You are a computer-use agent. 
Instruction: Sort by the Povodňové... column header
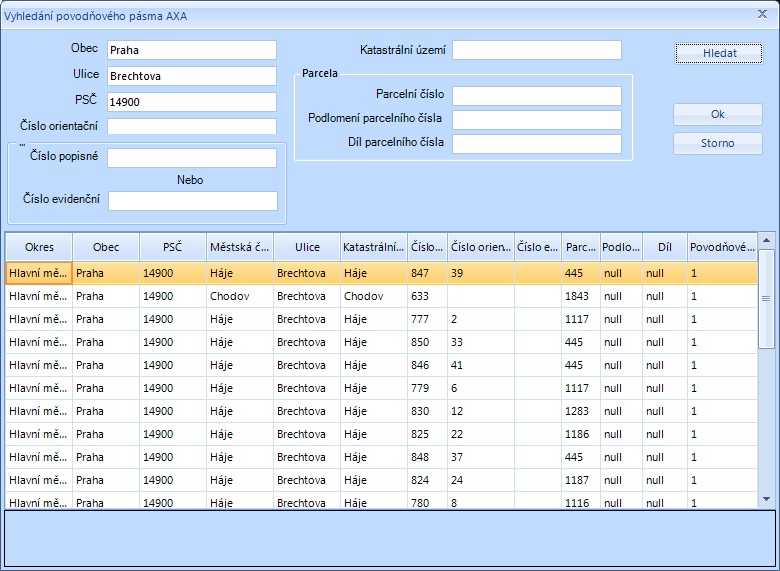point(722,247)
